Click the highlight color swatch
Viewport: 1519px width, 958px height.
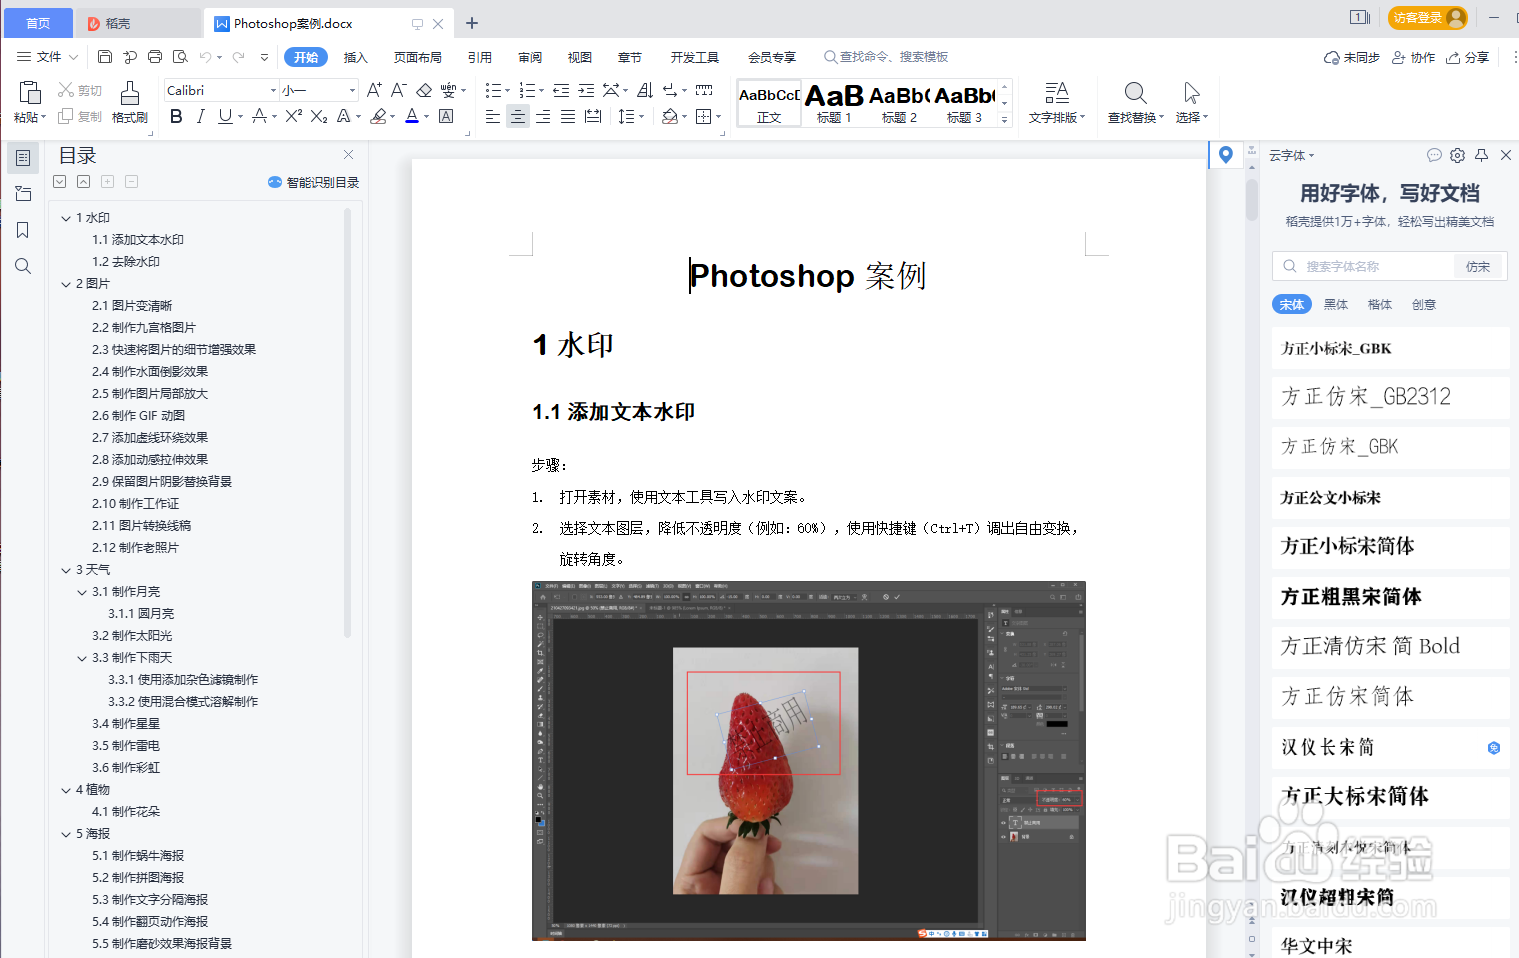[x=378, y=116]
